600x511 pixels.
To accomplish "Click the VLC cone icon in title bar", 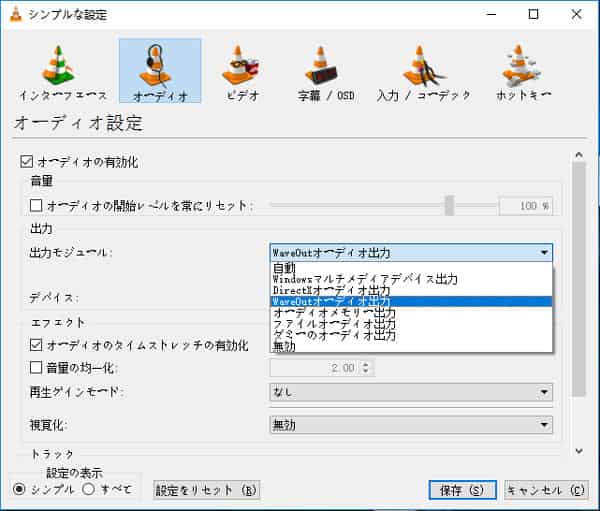I will click(x=15, y=15).
